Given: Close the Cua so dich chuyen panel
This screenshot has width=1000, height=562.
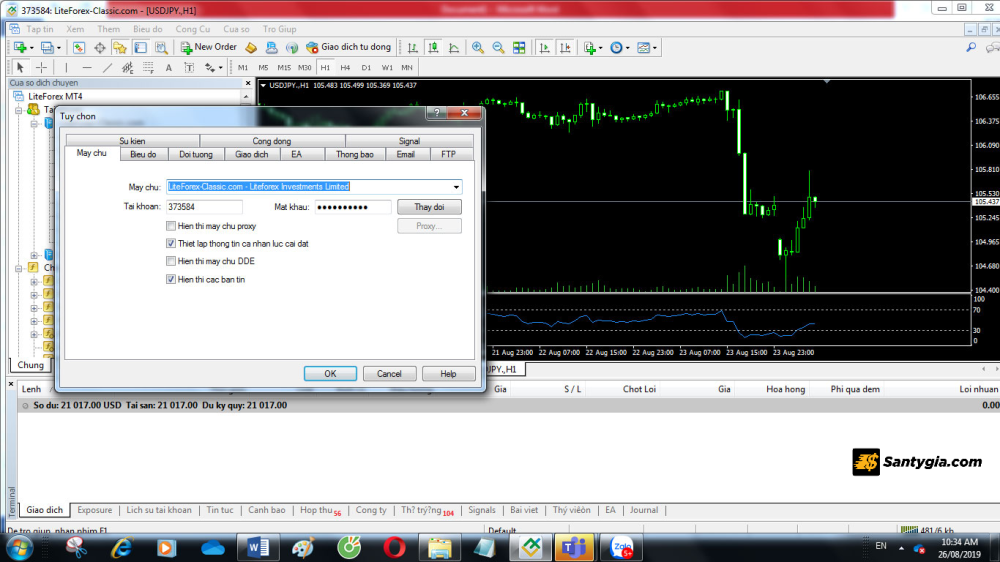Looking at the screenshot, I should [248, 83].
